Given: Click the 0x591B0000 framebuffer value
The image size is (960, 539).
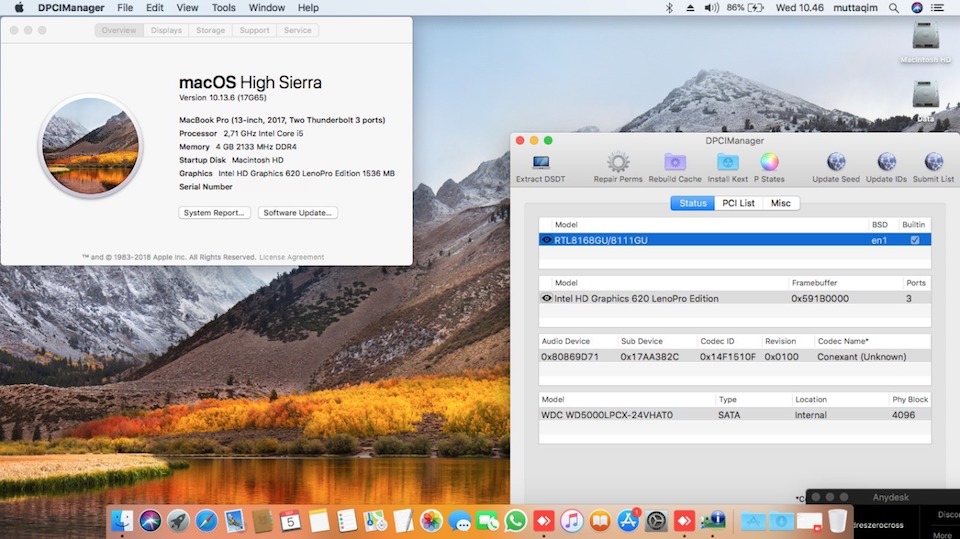Looking at the screenshot, I should (x=820, y=298).
